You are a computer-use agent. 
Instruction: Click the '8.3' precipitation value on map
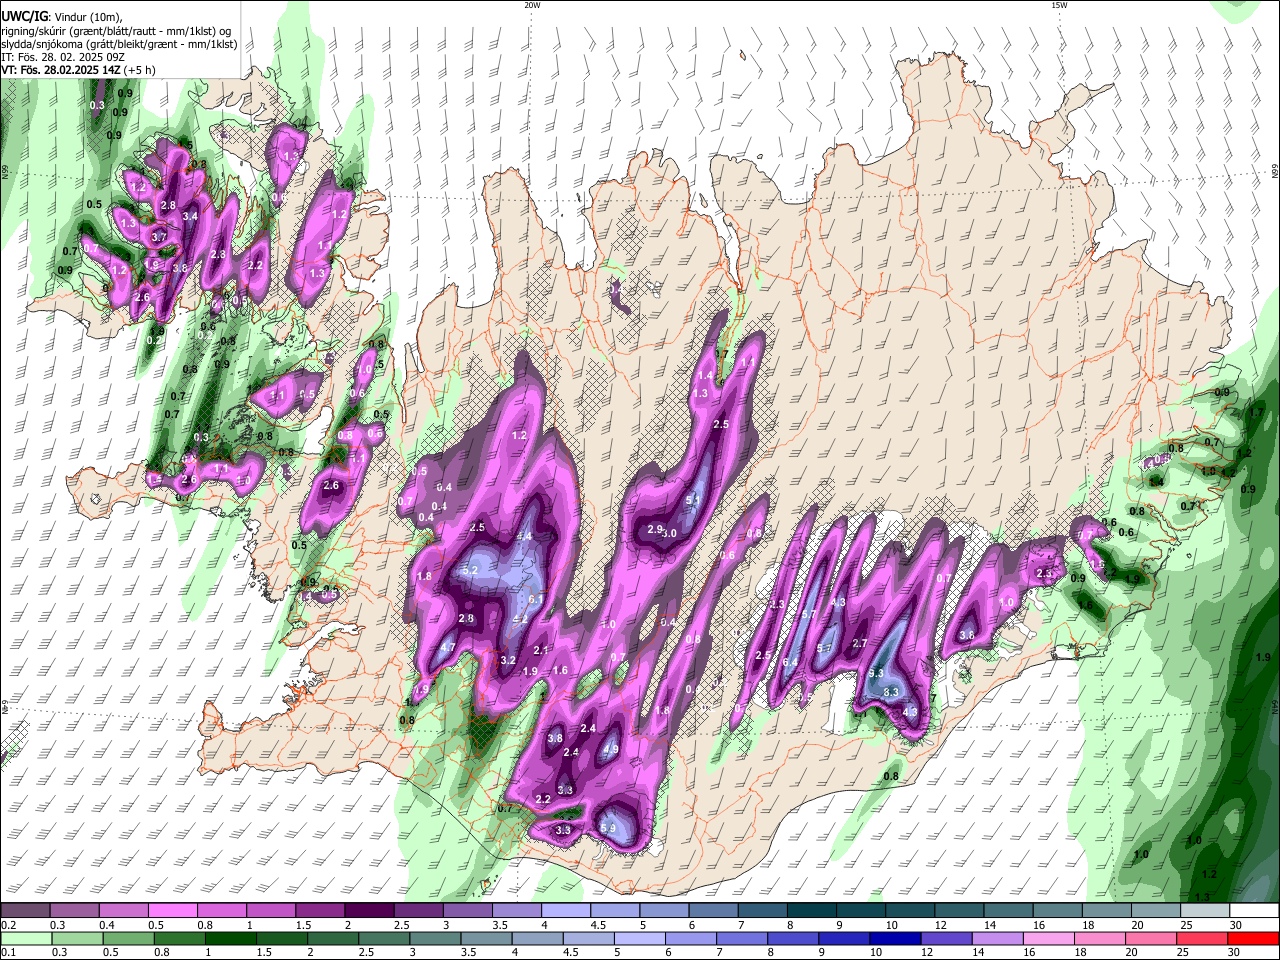pos(892,692)
